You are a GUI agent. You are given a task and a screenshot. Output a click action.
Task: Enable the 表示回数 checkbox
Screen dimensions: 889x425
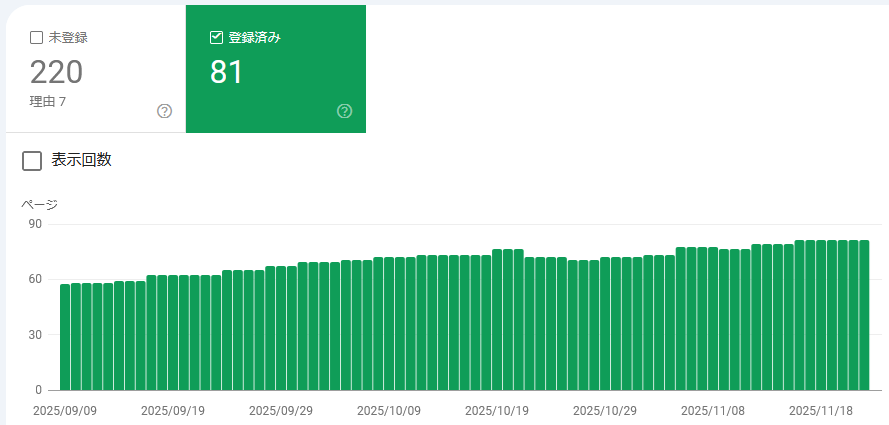pos(32,161)
